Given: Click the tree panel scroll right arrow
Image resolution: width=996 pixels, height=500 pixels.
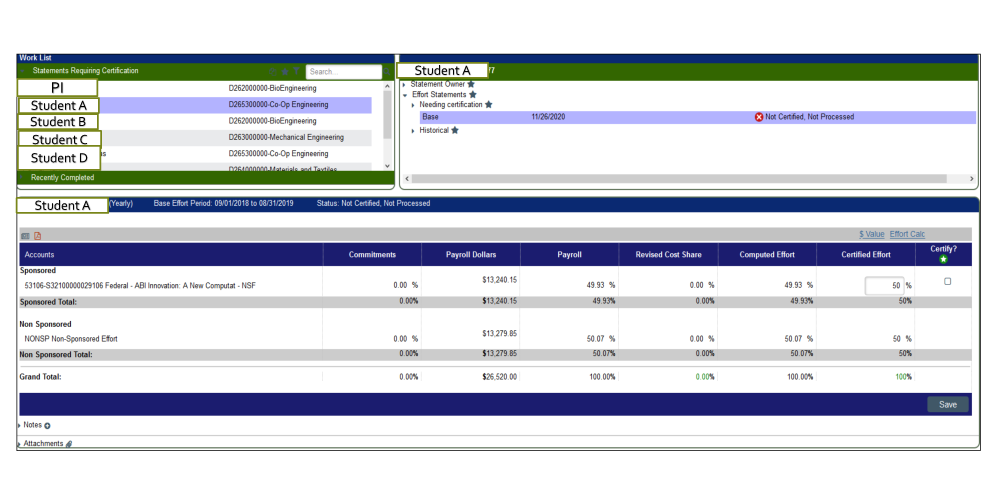Looking at the screenshot, I should 971,179.
